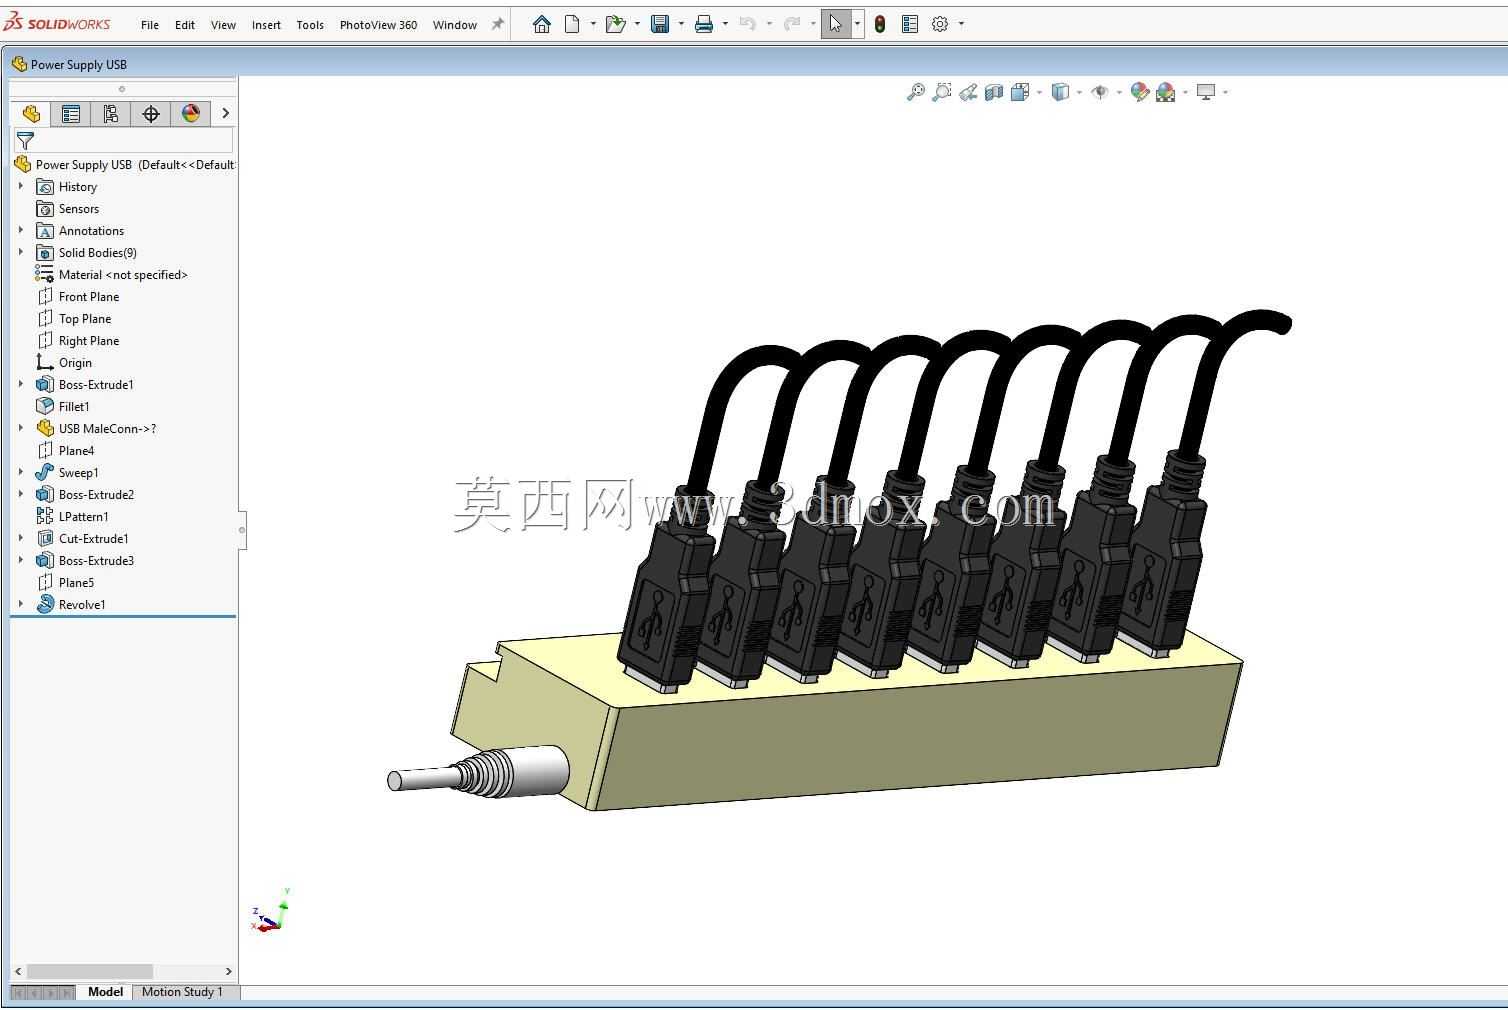Screen dimensions: 1508x1010
Task: Click the Rebuild traffic light icon
Action: 879,24
